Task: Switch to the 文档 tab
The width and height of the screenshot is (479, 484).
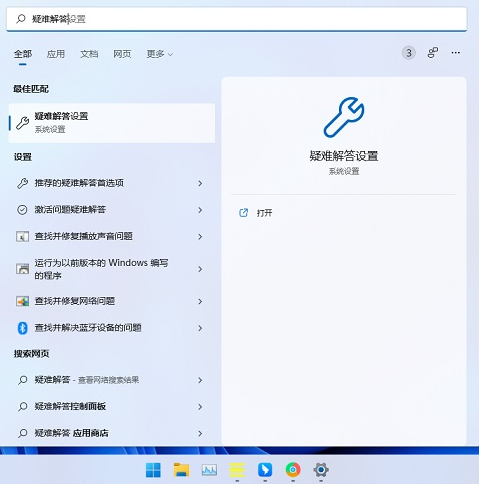Action: point(89,54)
